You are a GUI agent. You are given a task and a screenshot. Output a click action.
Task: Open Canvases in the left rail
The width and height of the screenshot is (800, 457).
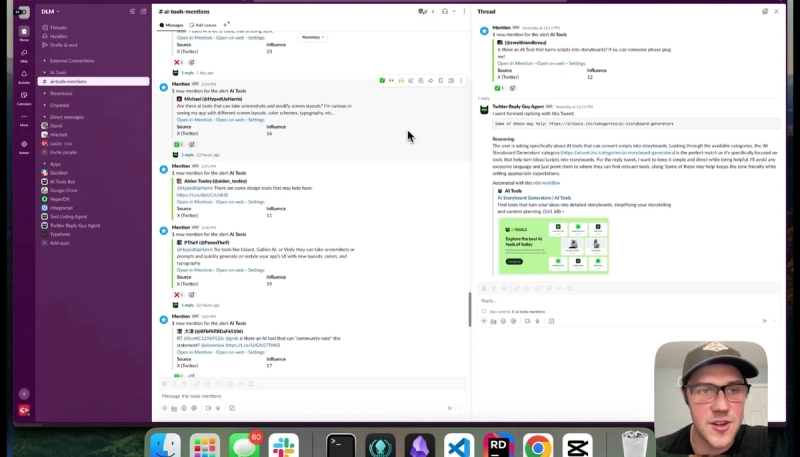[x=24, y=98]
